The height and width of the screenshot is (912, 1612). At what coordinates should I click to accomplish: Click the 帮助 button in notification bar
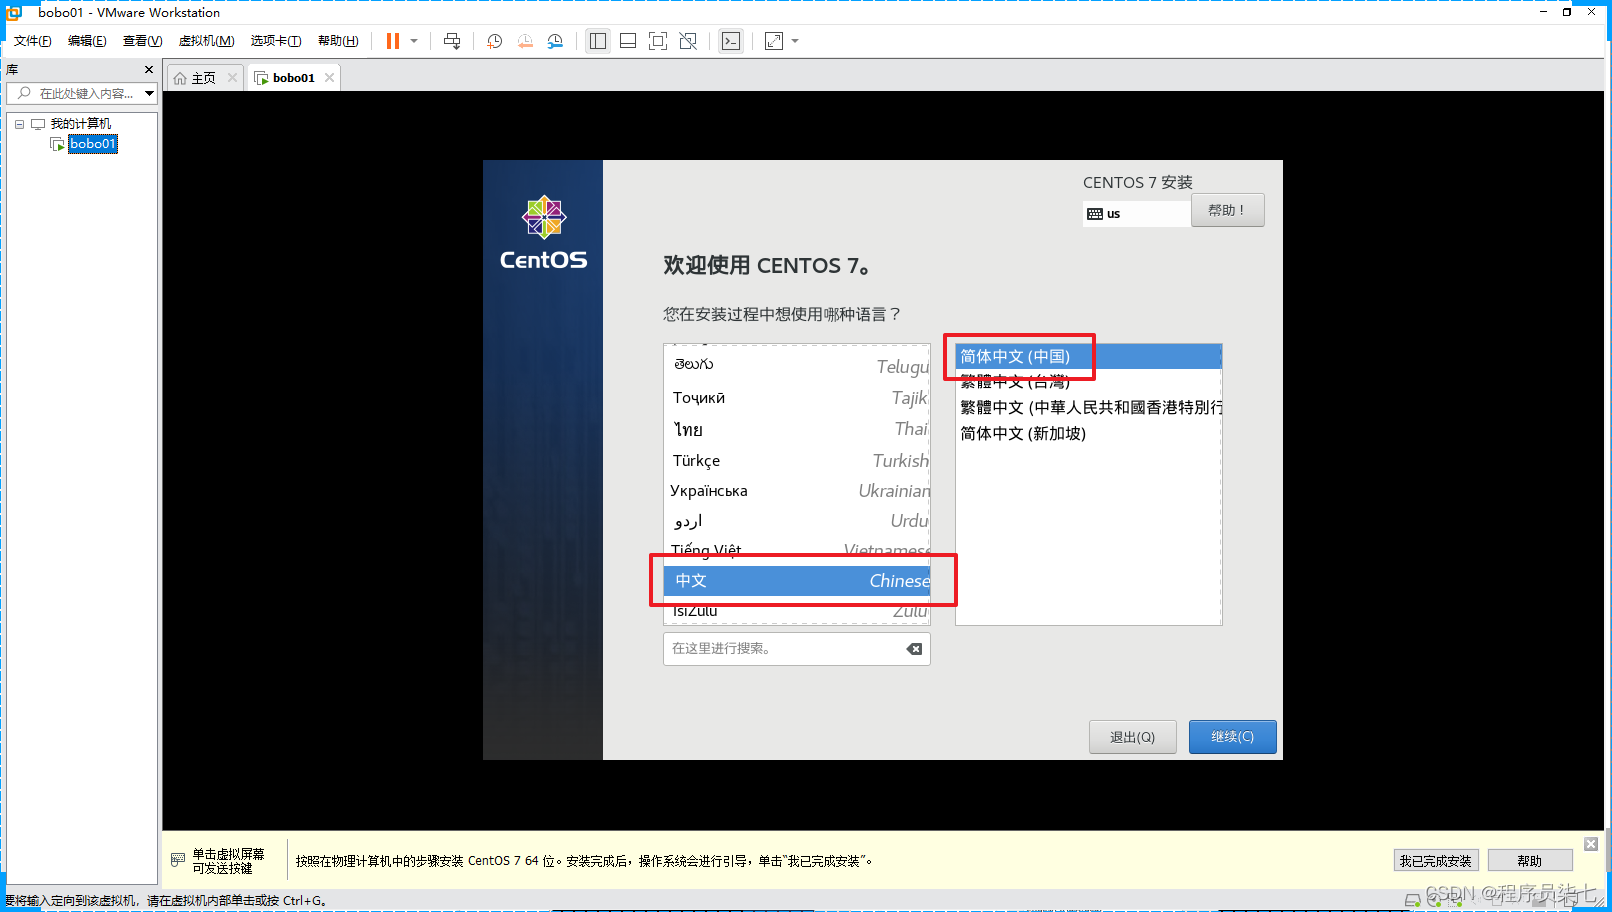coord(1530,861)
